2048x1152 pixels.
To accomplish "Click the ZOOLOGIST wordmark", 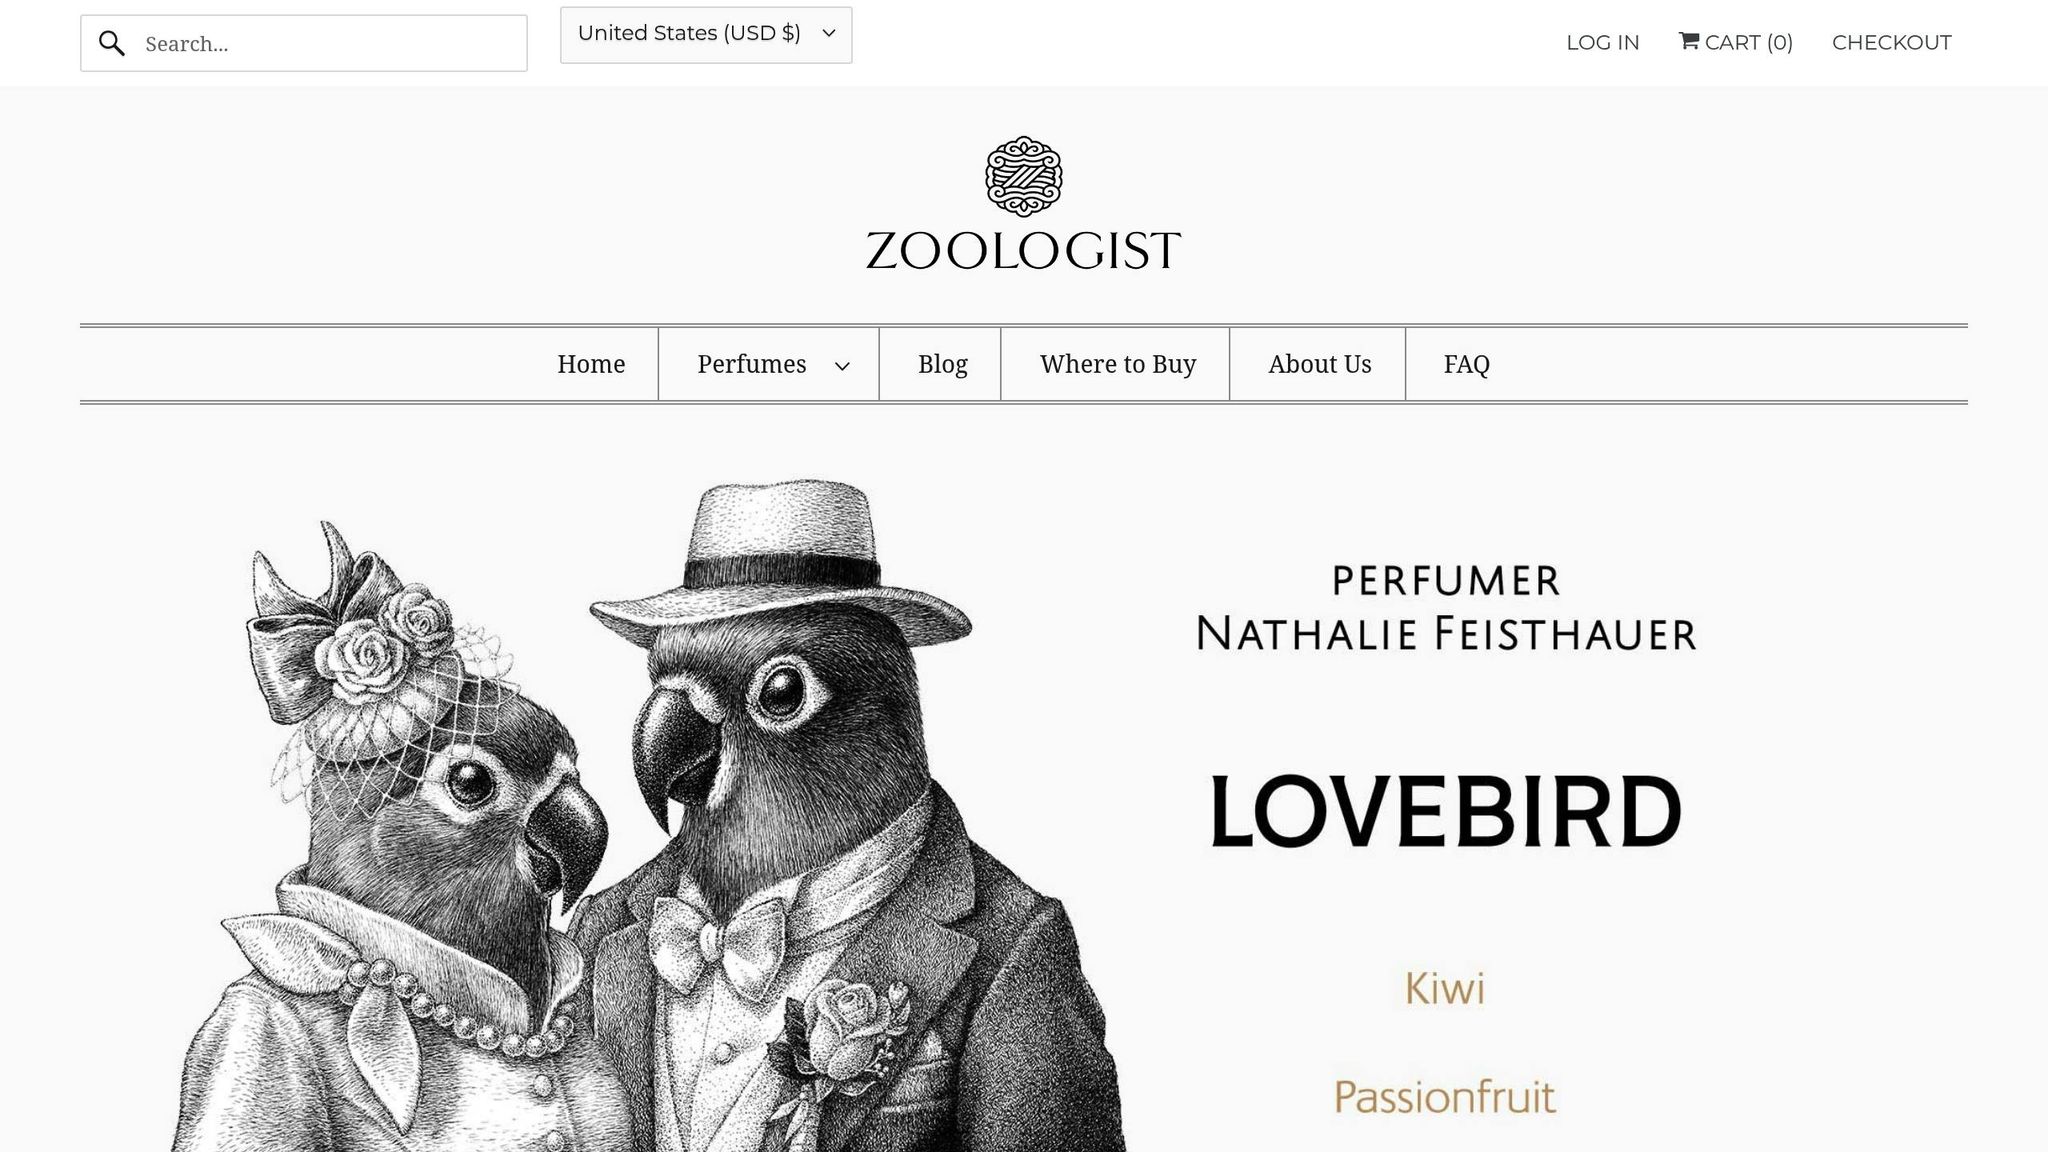I will click(x=1023, y=251).
